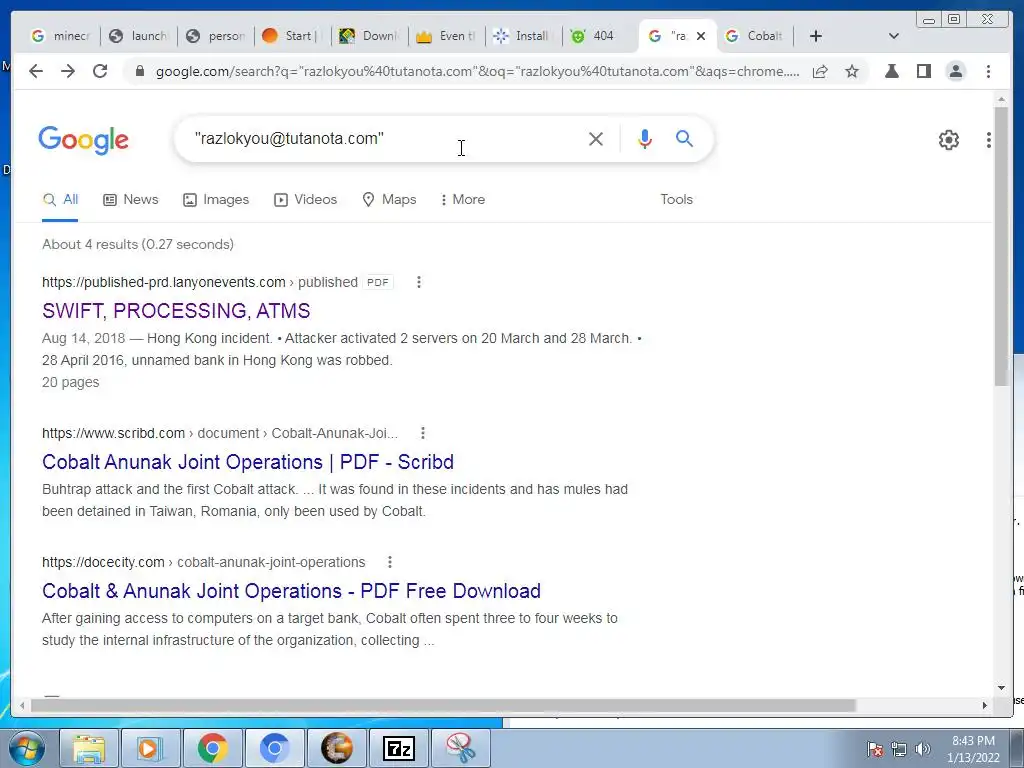The height and width of the screenshot is (768, 1024).
Task: Open the side panel icon
Action: [923, 71]
